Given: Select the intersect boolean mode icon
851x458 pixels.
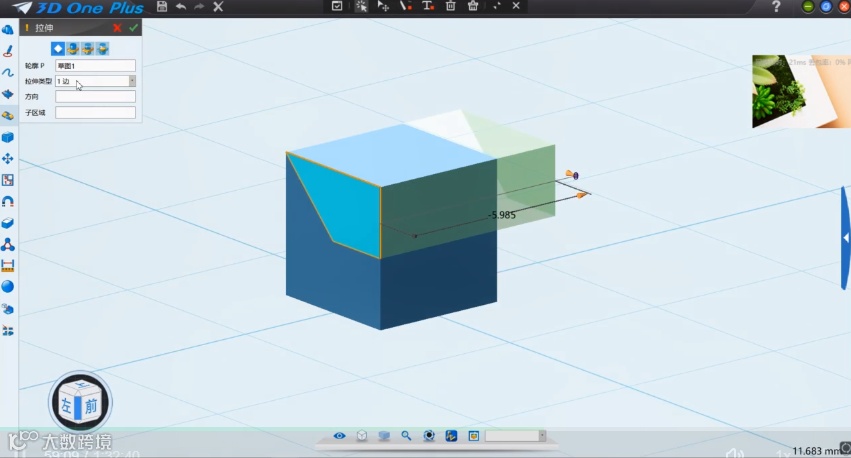Looking at the screenshot, I should pos(102,49).
